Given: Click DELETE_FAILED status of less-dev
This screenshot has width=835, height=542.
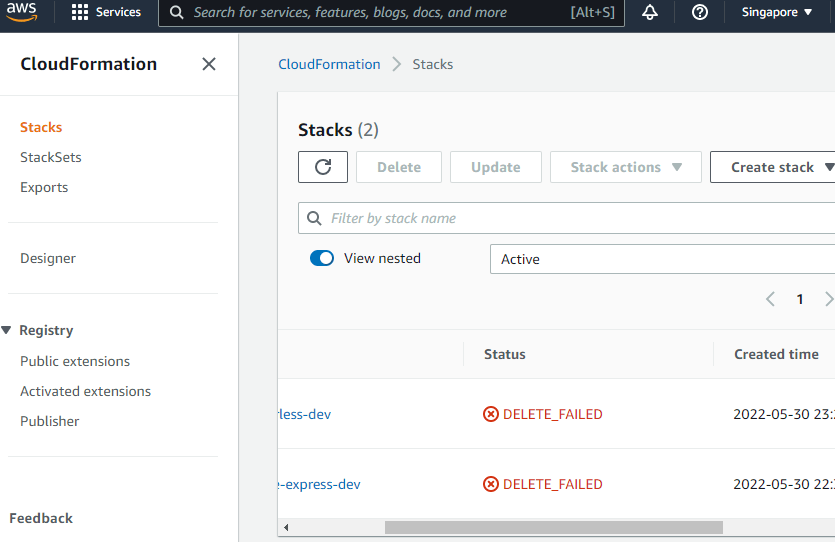Looking at the screenshot, I should coord(553,414).
